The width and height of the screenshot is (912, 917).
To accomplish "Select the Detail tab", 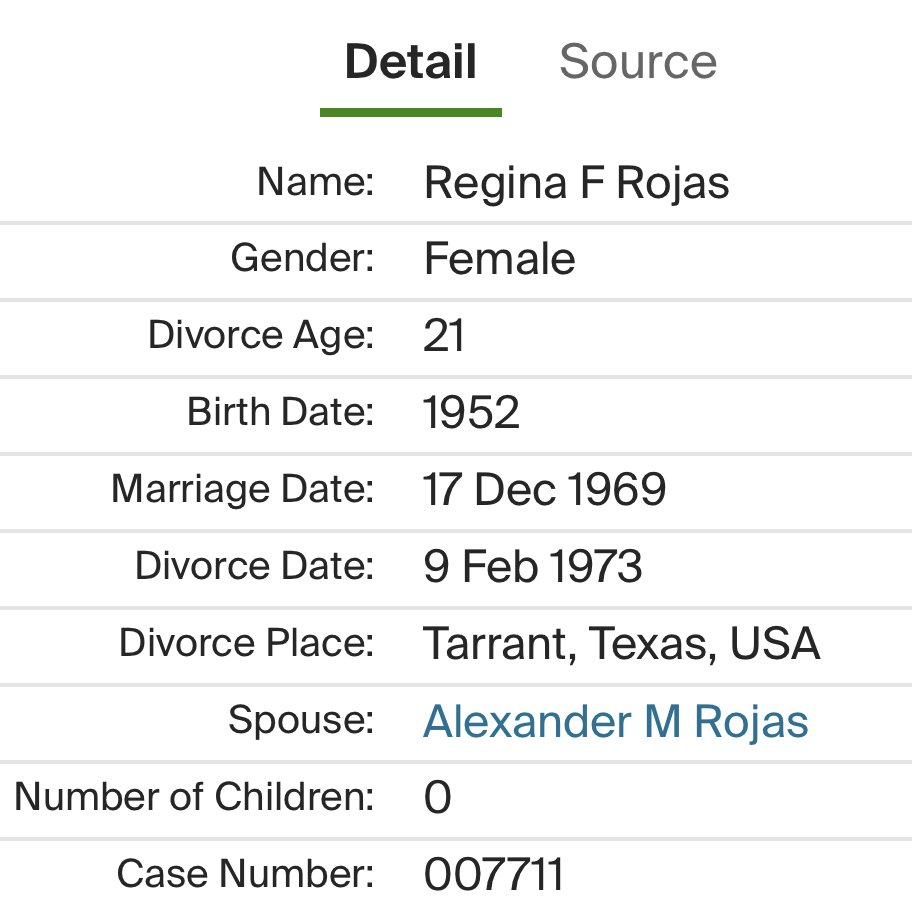I will (x=410, y=62).
